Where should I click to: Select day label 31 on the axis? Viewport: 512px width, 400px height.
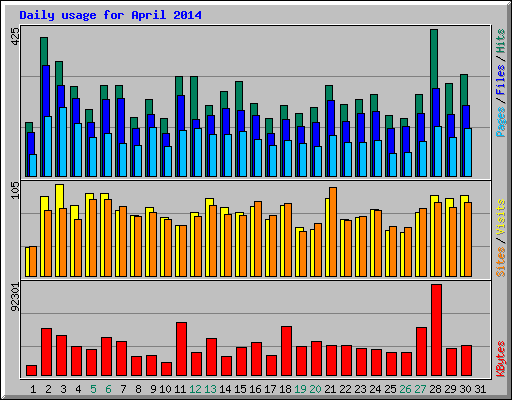point(480,389)
